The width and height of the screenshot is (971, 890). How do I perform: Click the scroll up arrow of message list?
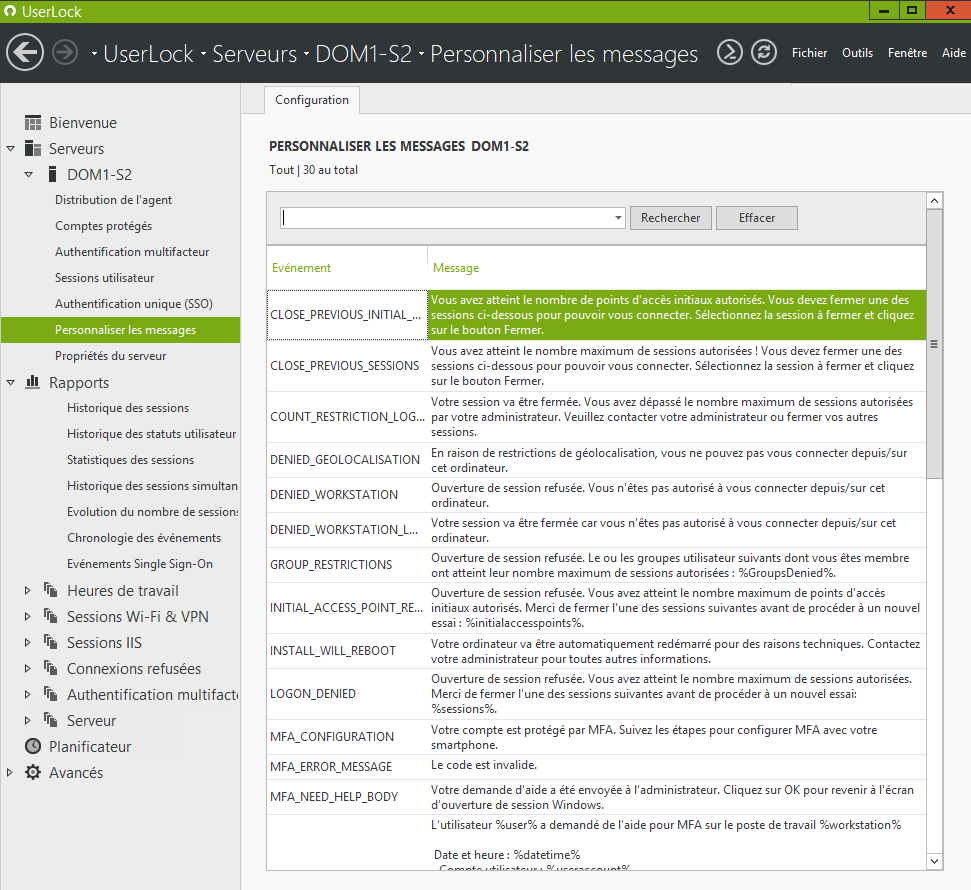934,200
